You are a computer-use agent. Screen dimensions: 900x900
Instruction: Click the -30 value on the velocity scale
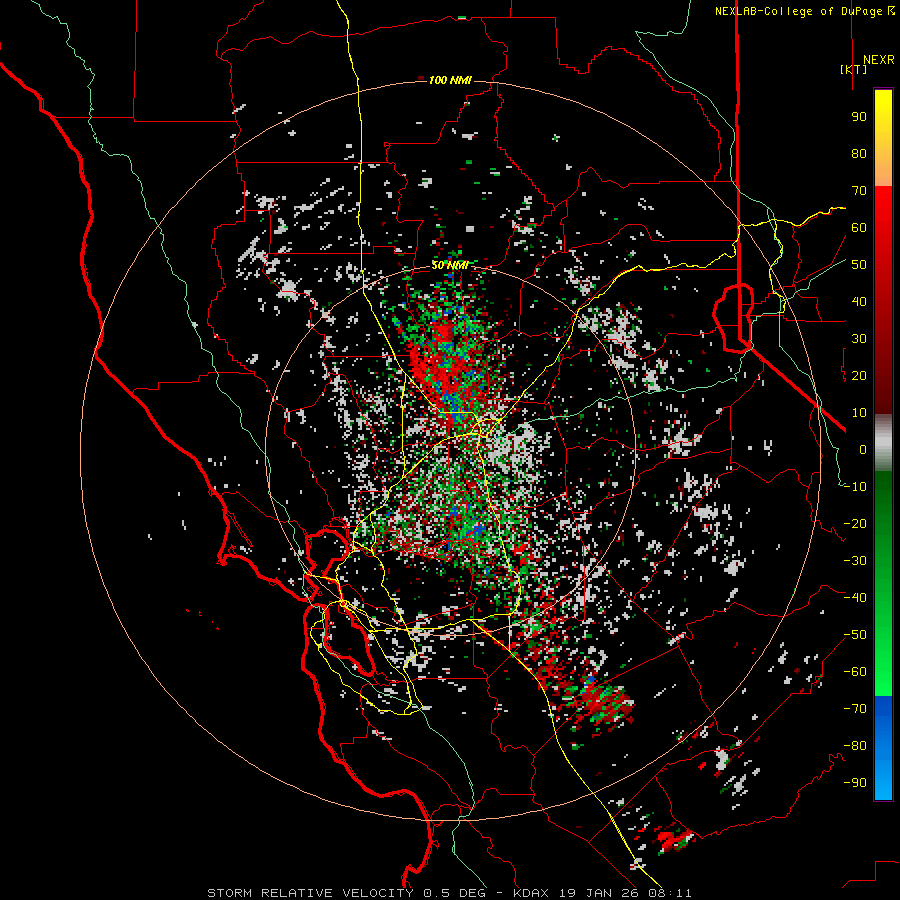[x=855, y=561]
